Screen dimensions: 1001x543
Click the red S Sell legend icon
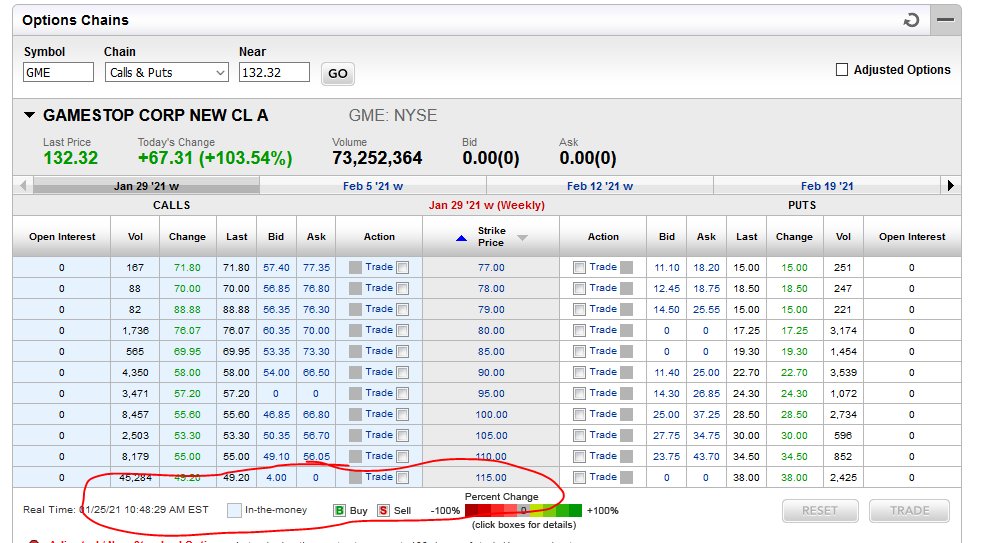click(383, 510)
